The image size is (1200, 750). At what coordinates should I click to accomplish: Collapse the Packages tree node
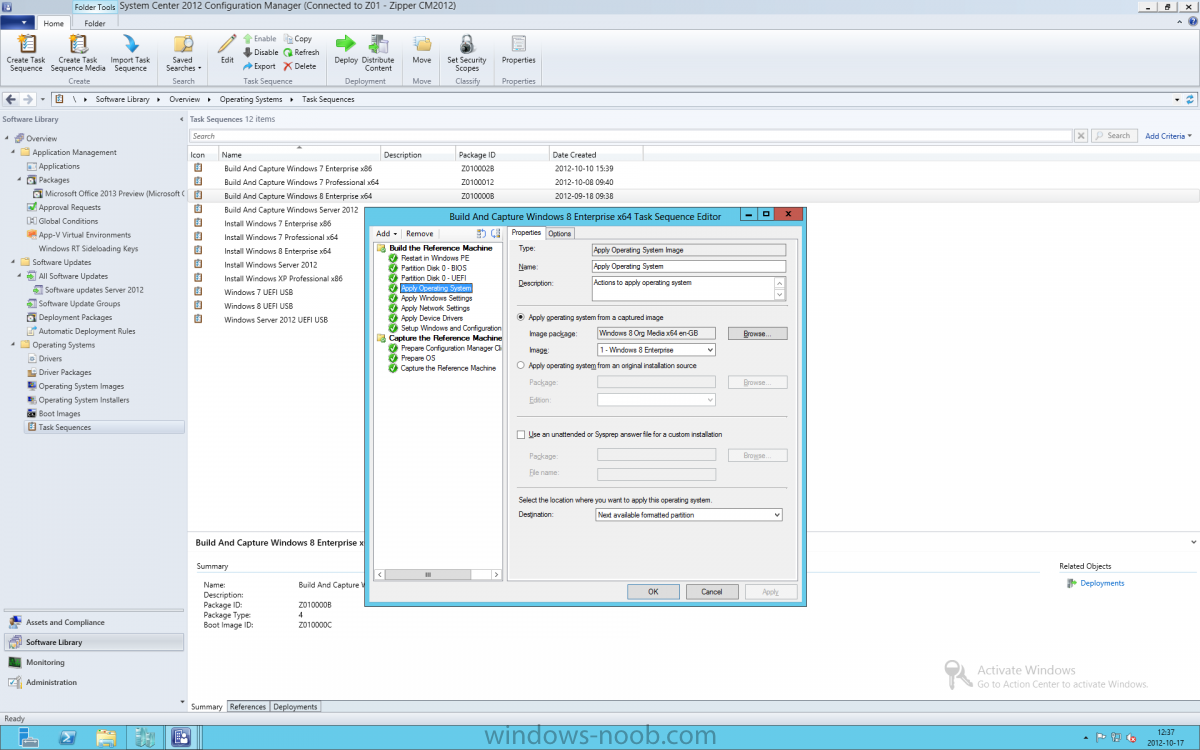pyautogui.click(x=18, y=180)
